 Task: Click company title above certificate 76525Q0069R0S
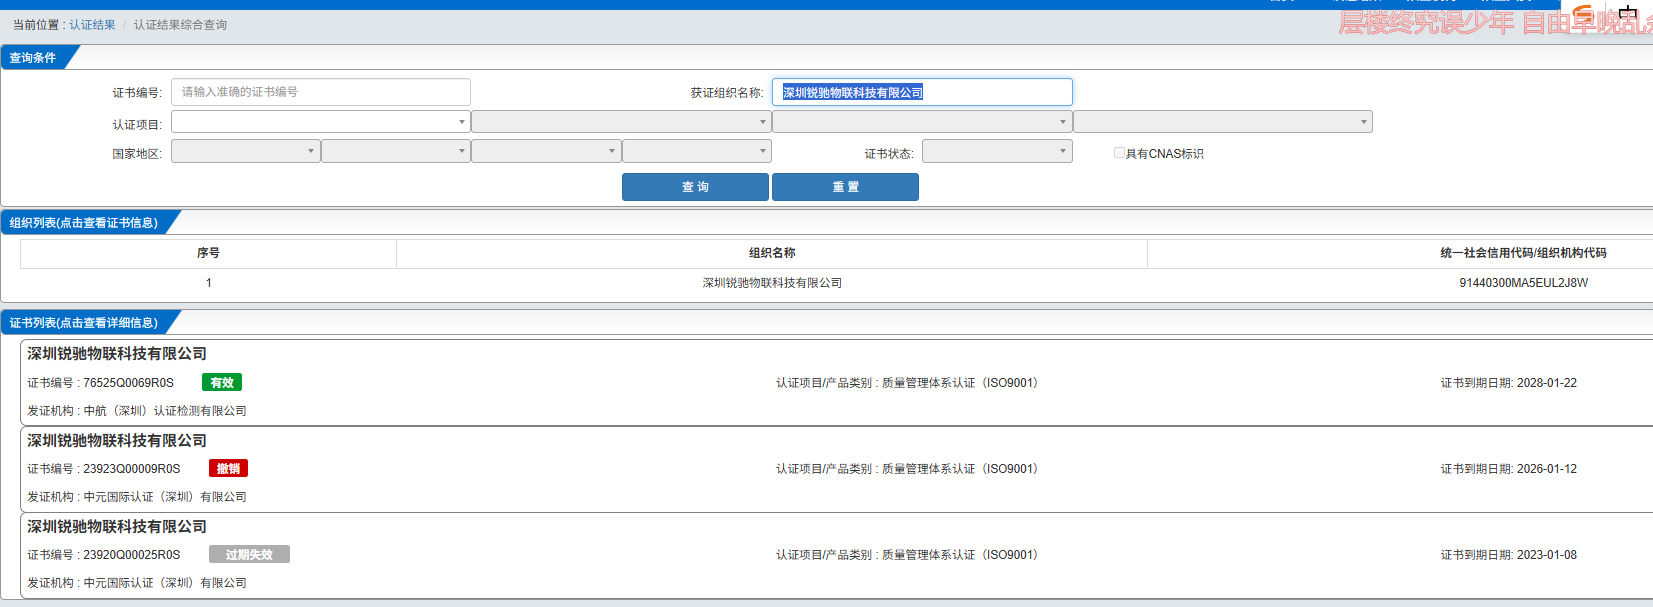coord(117,354)
